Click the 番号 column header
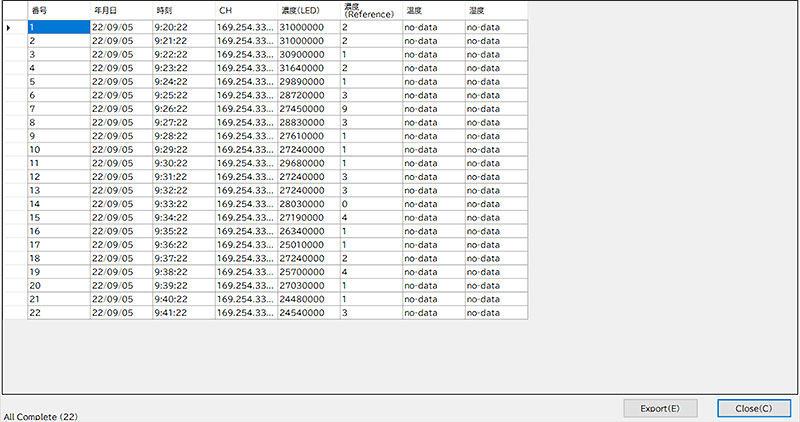This screenshot has width=800, height=422. click(58, 10)
